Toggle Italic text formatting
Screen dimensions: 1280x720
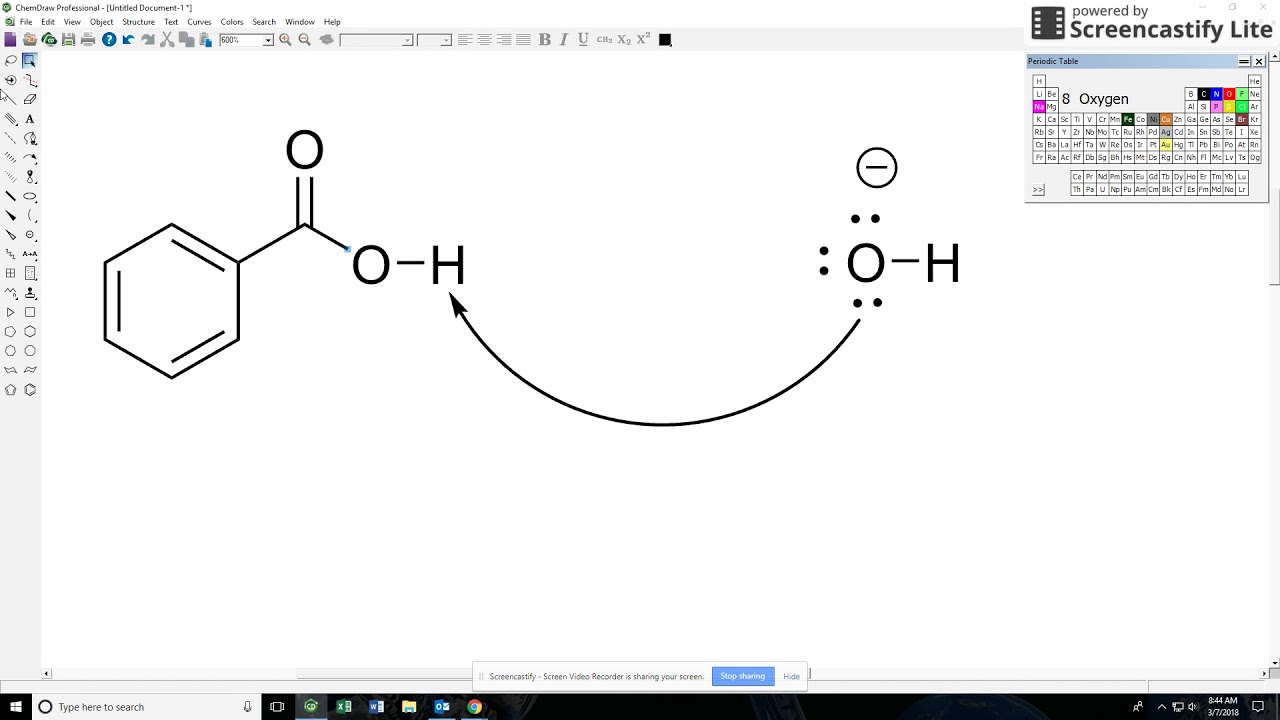pos(564,39)
